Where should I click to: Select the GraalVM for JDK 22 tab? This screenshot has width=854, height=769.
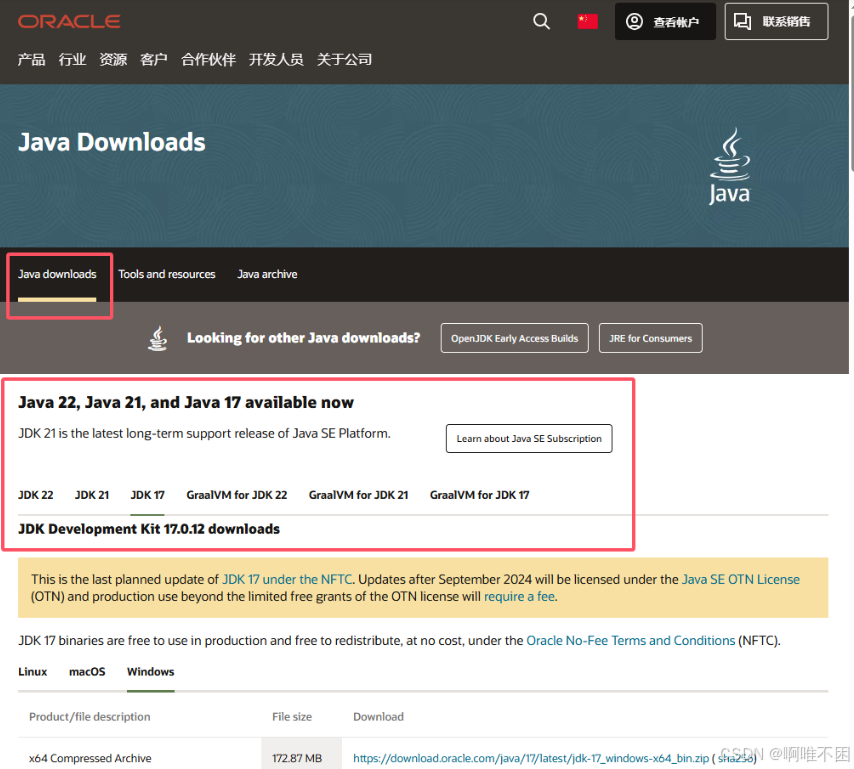pyautogui.click(x=237, y=495)
